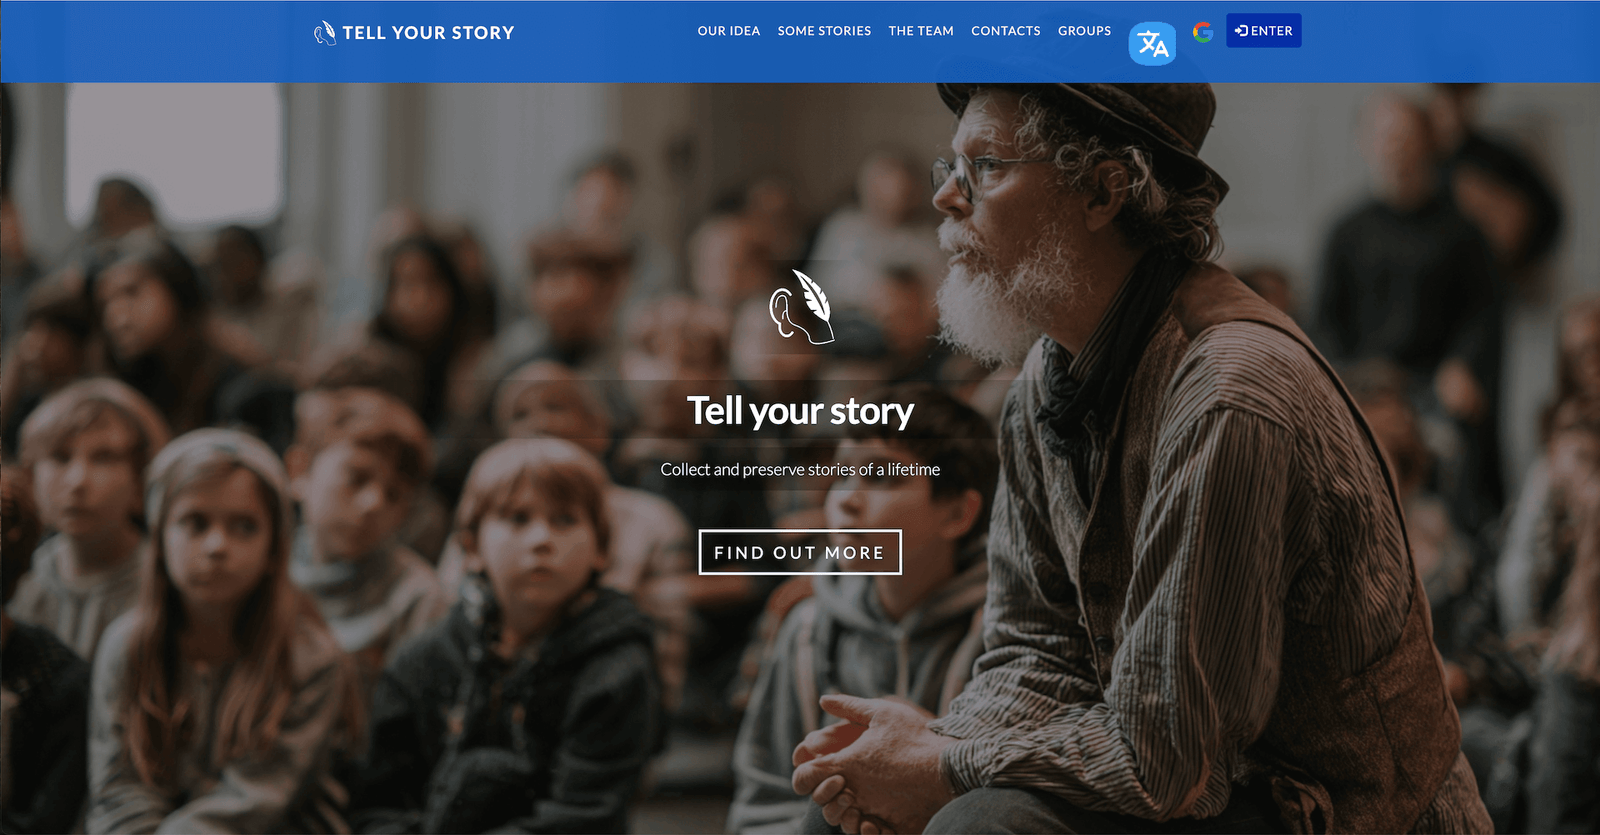Select CONTACTS in the navigation bar

[1006, 31]
